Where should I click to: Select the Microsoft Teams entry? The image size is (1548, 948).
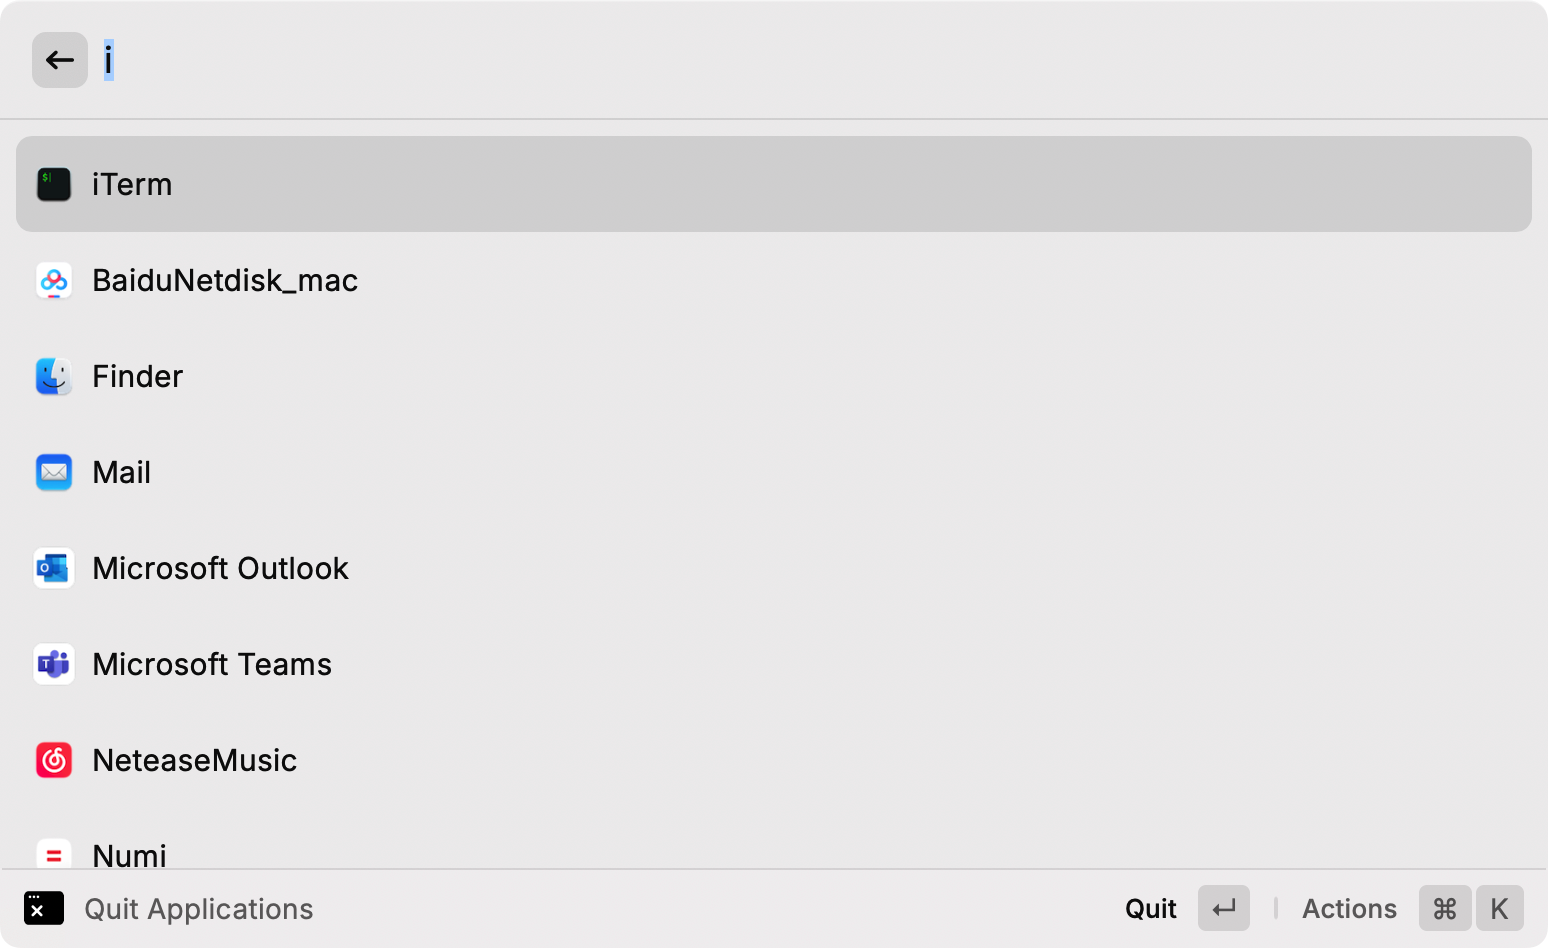[774, 664]
